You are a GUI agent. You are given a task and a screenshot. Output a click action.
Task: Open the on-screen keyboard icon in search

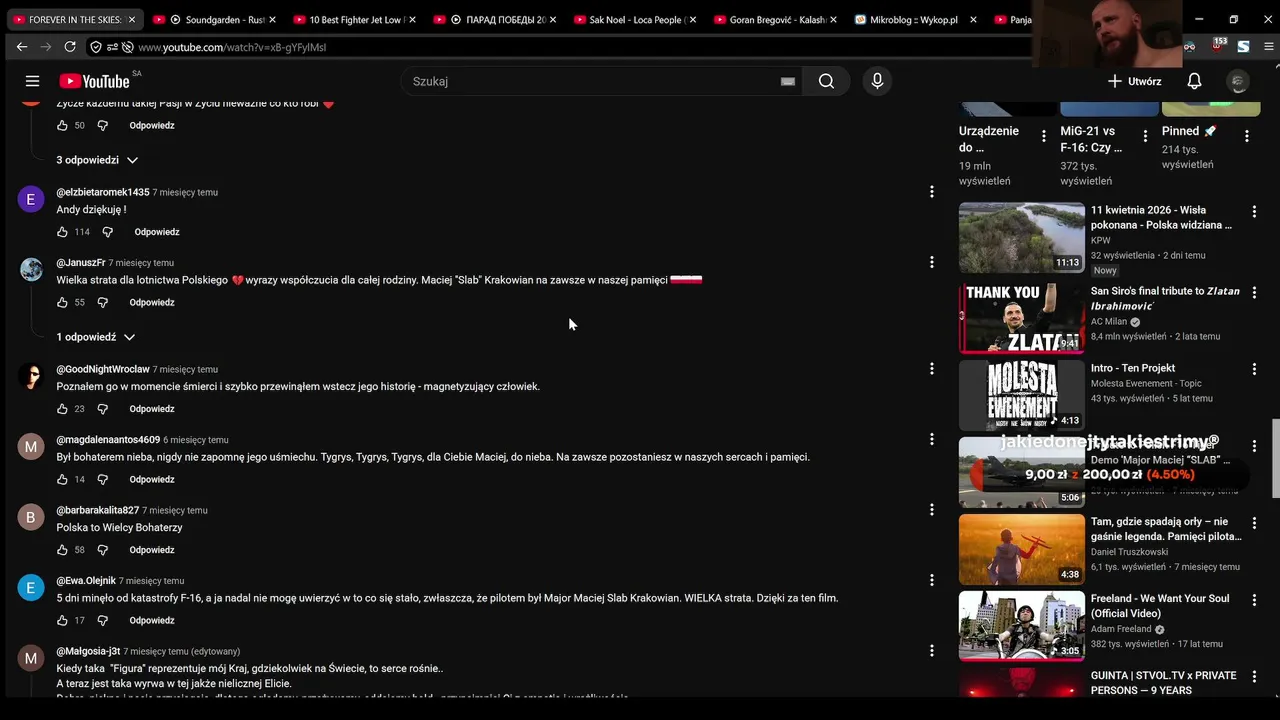788,81
